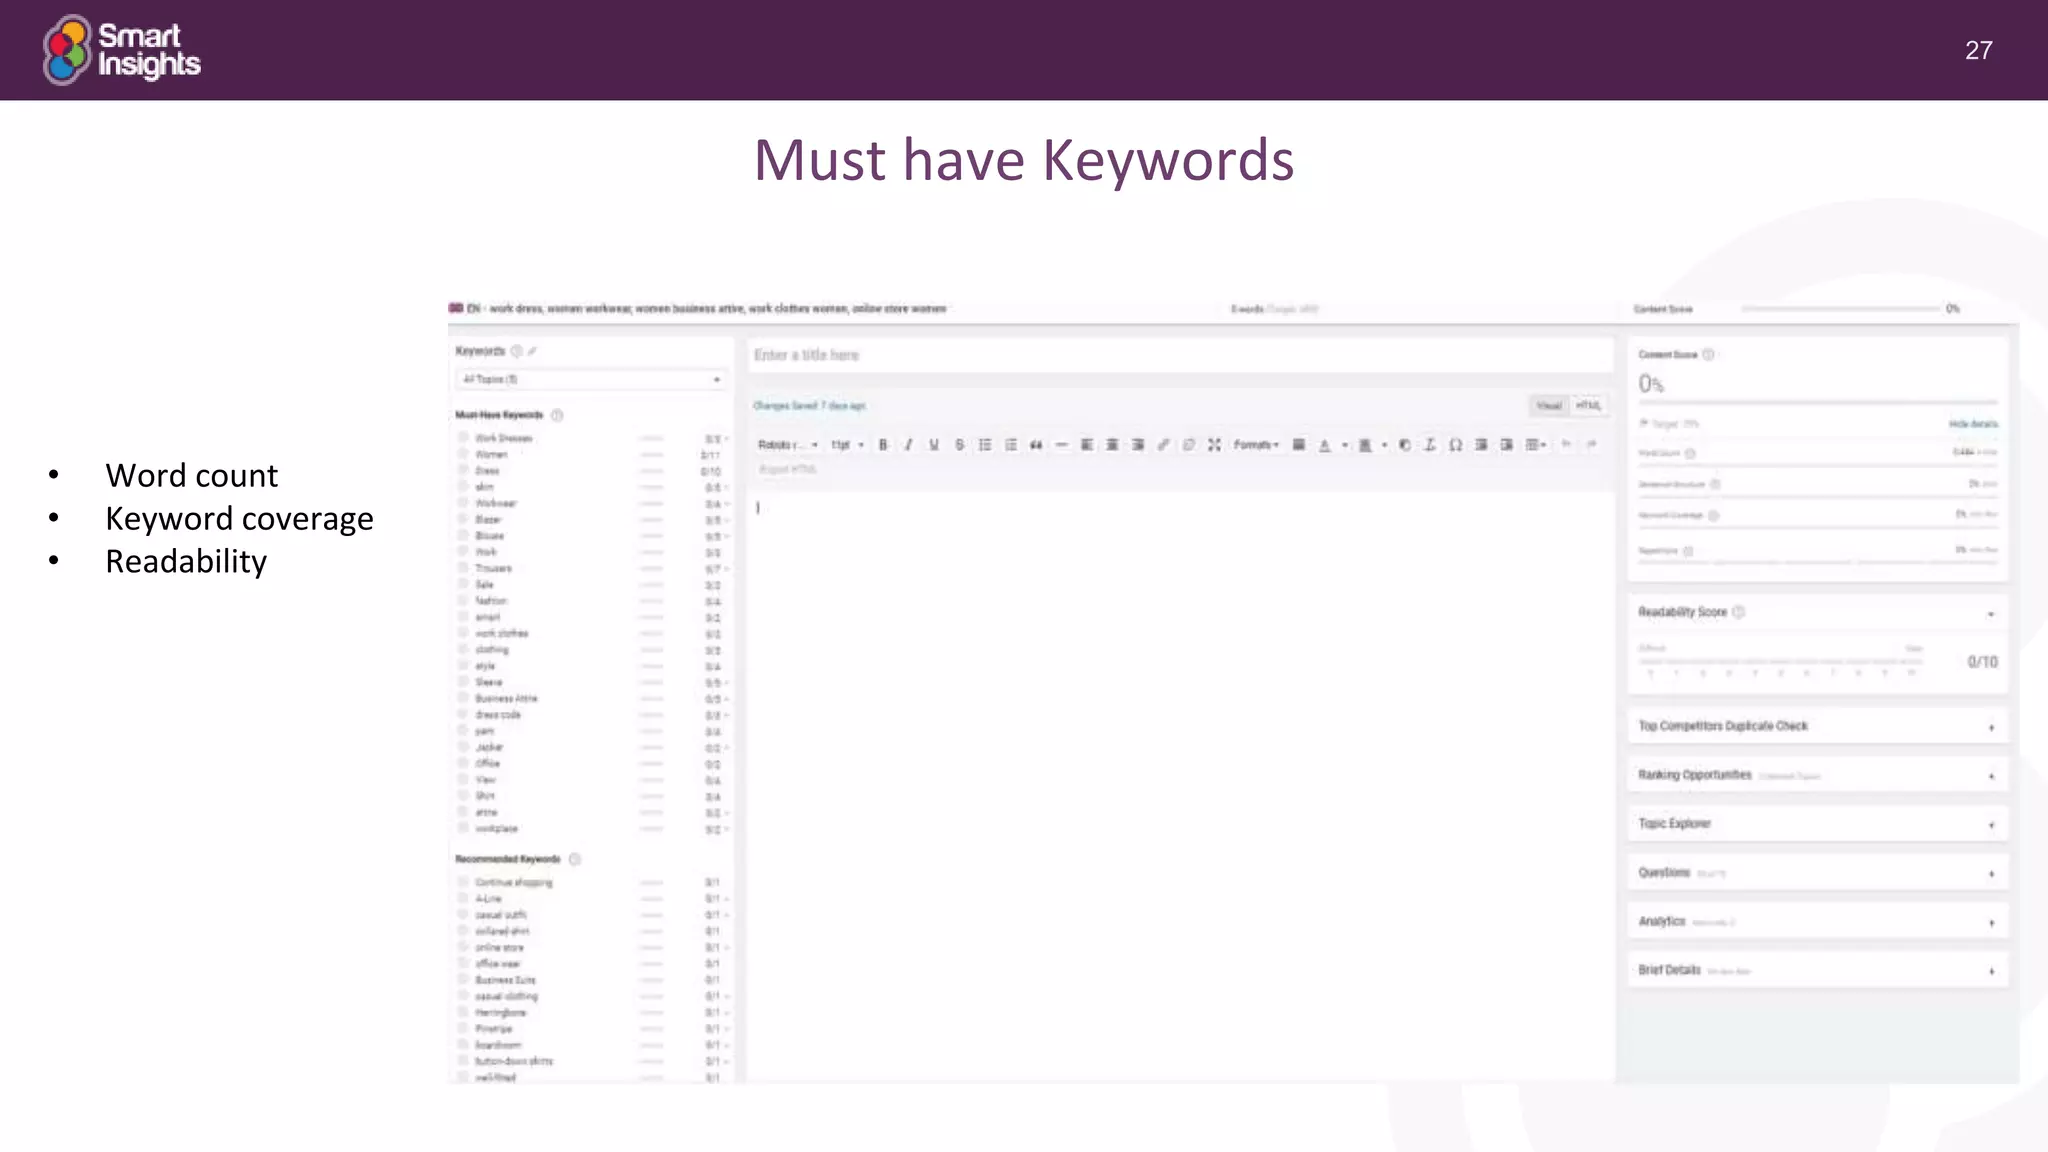Click the top Content Score progress bar
2048x1152 pixels.
pyautogui.click(x=1840, y=309)
